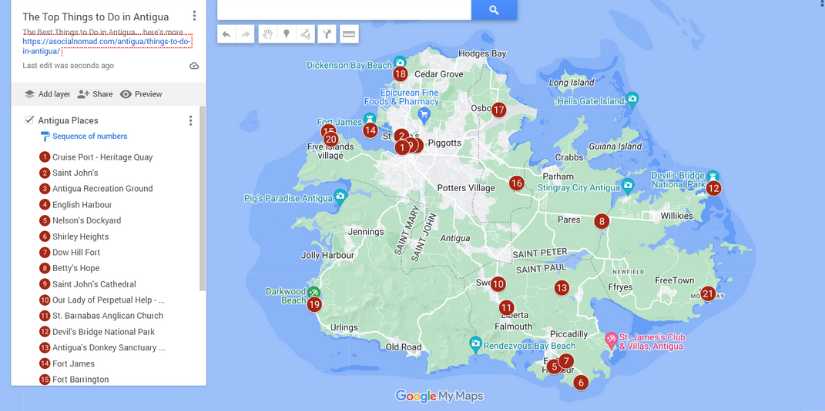Image resolution: width=825 pixels, height=411 pixels.
Task: Click the St. James's Club pink pin
Action: tap(611, 340)
